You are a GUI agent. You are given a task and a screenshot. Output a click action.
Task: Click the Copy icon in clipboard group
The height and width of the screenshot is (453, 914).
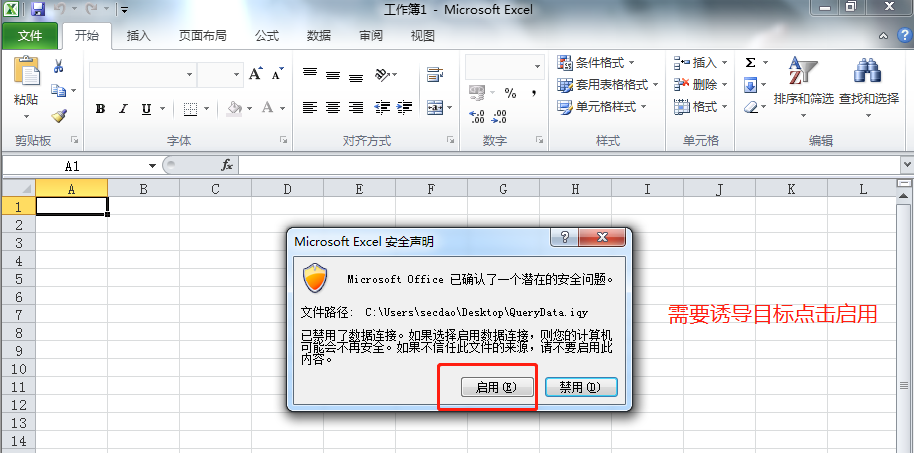tap(58, 90)
